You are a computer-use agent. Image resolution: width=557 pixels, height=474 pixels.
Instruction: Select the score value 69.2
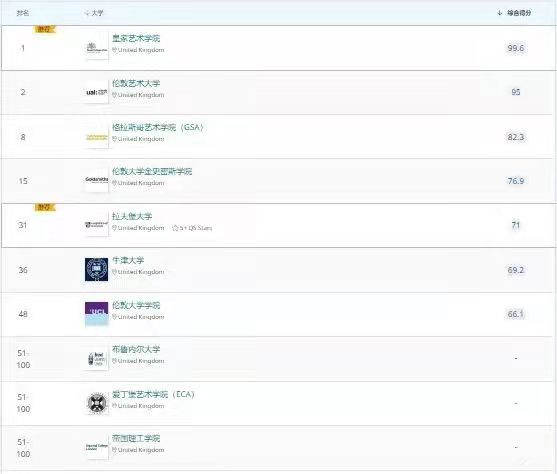516,270
